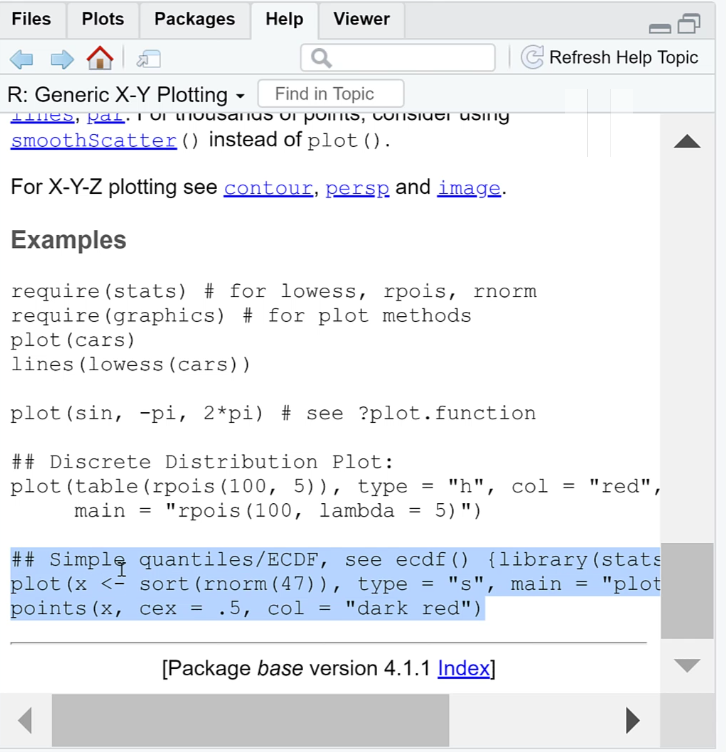
Task: Open the Generic X-Y Plotting topic dropdown
Action: (126, 94)
